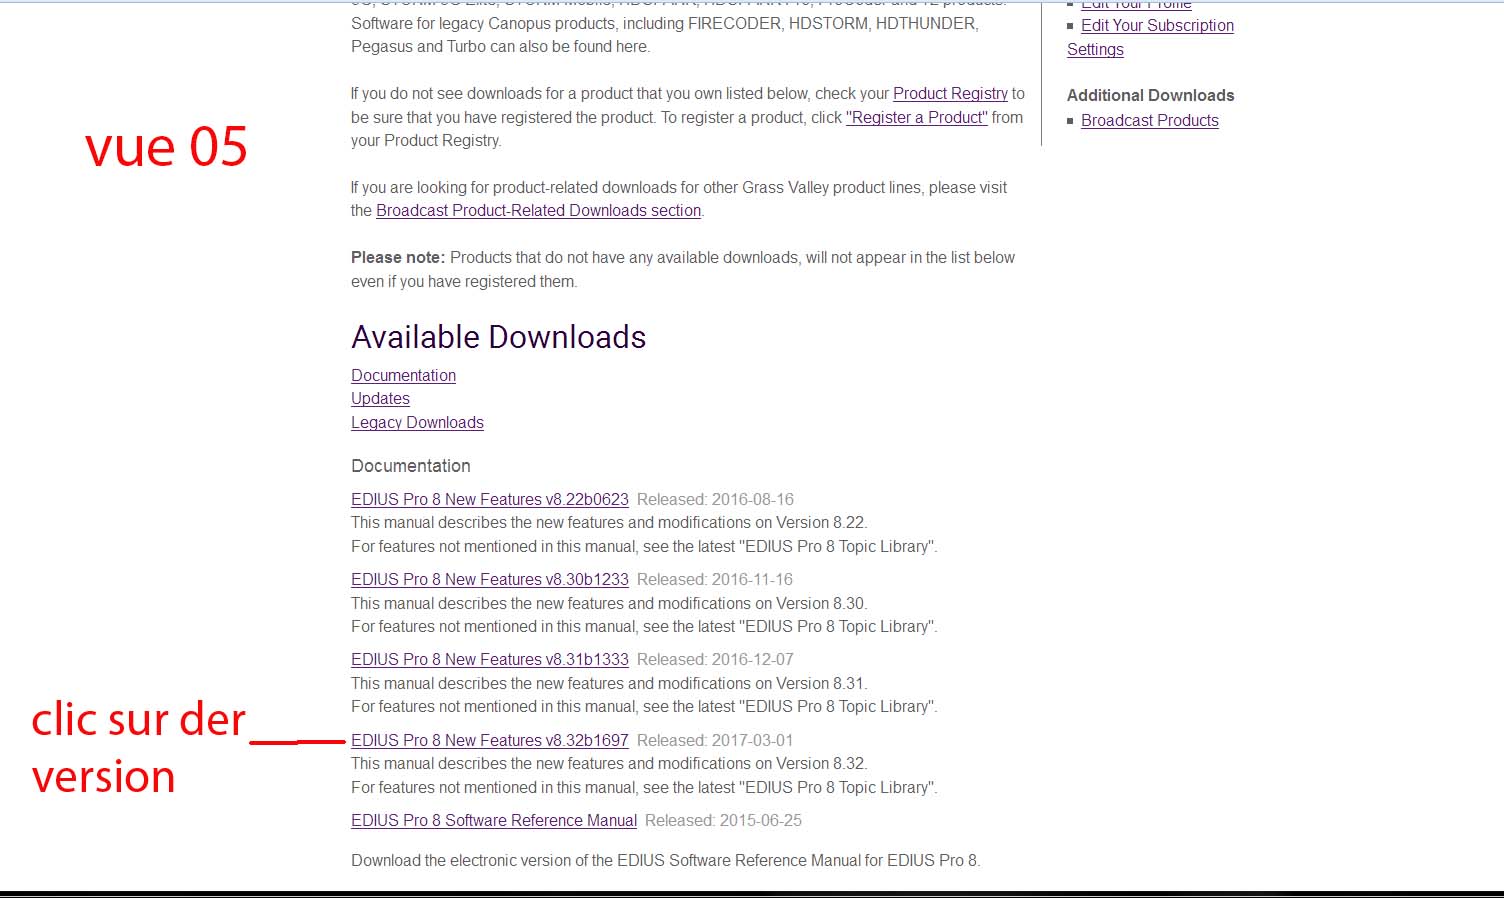This screenshot has height=898, width=1504.
Task: Open EDIUS Pro 8 New Features v8.32b1697
Action: point(490,740)
